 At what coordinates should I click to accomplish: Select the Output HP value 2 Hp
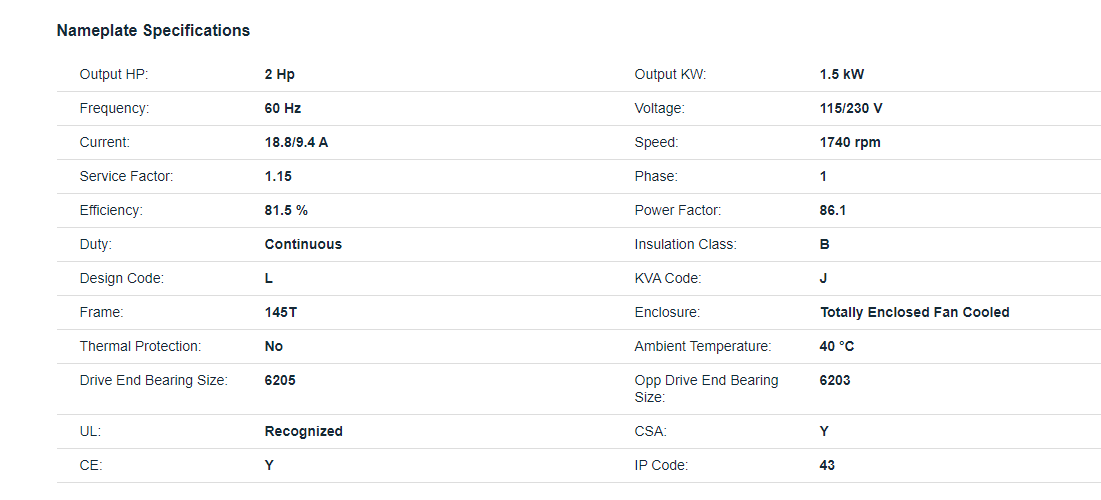pos(279,74)
